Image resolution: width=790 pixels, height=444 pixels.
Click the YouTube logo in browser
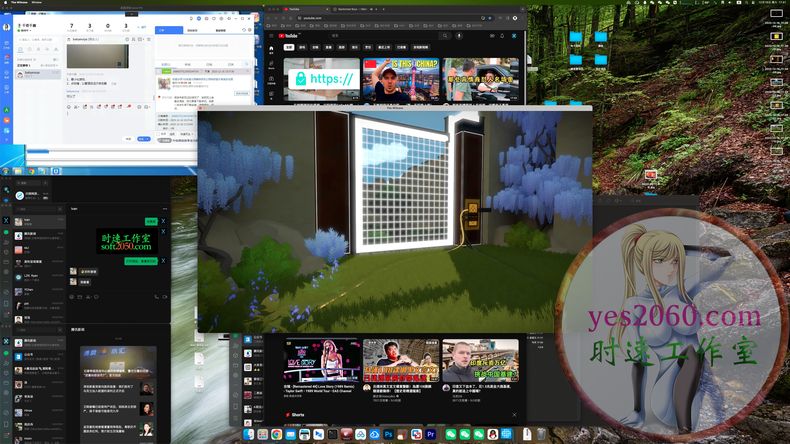[289, 36]
